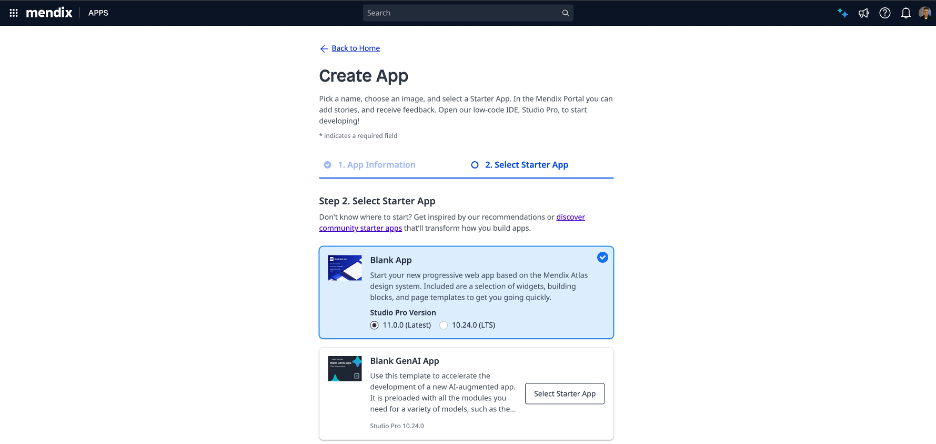
Task: Click the required field note text
Action: tap(358, 135)
